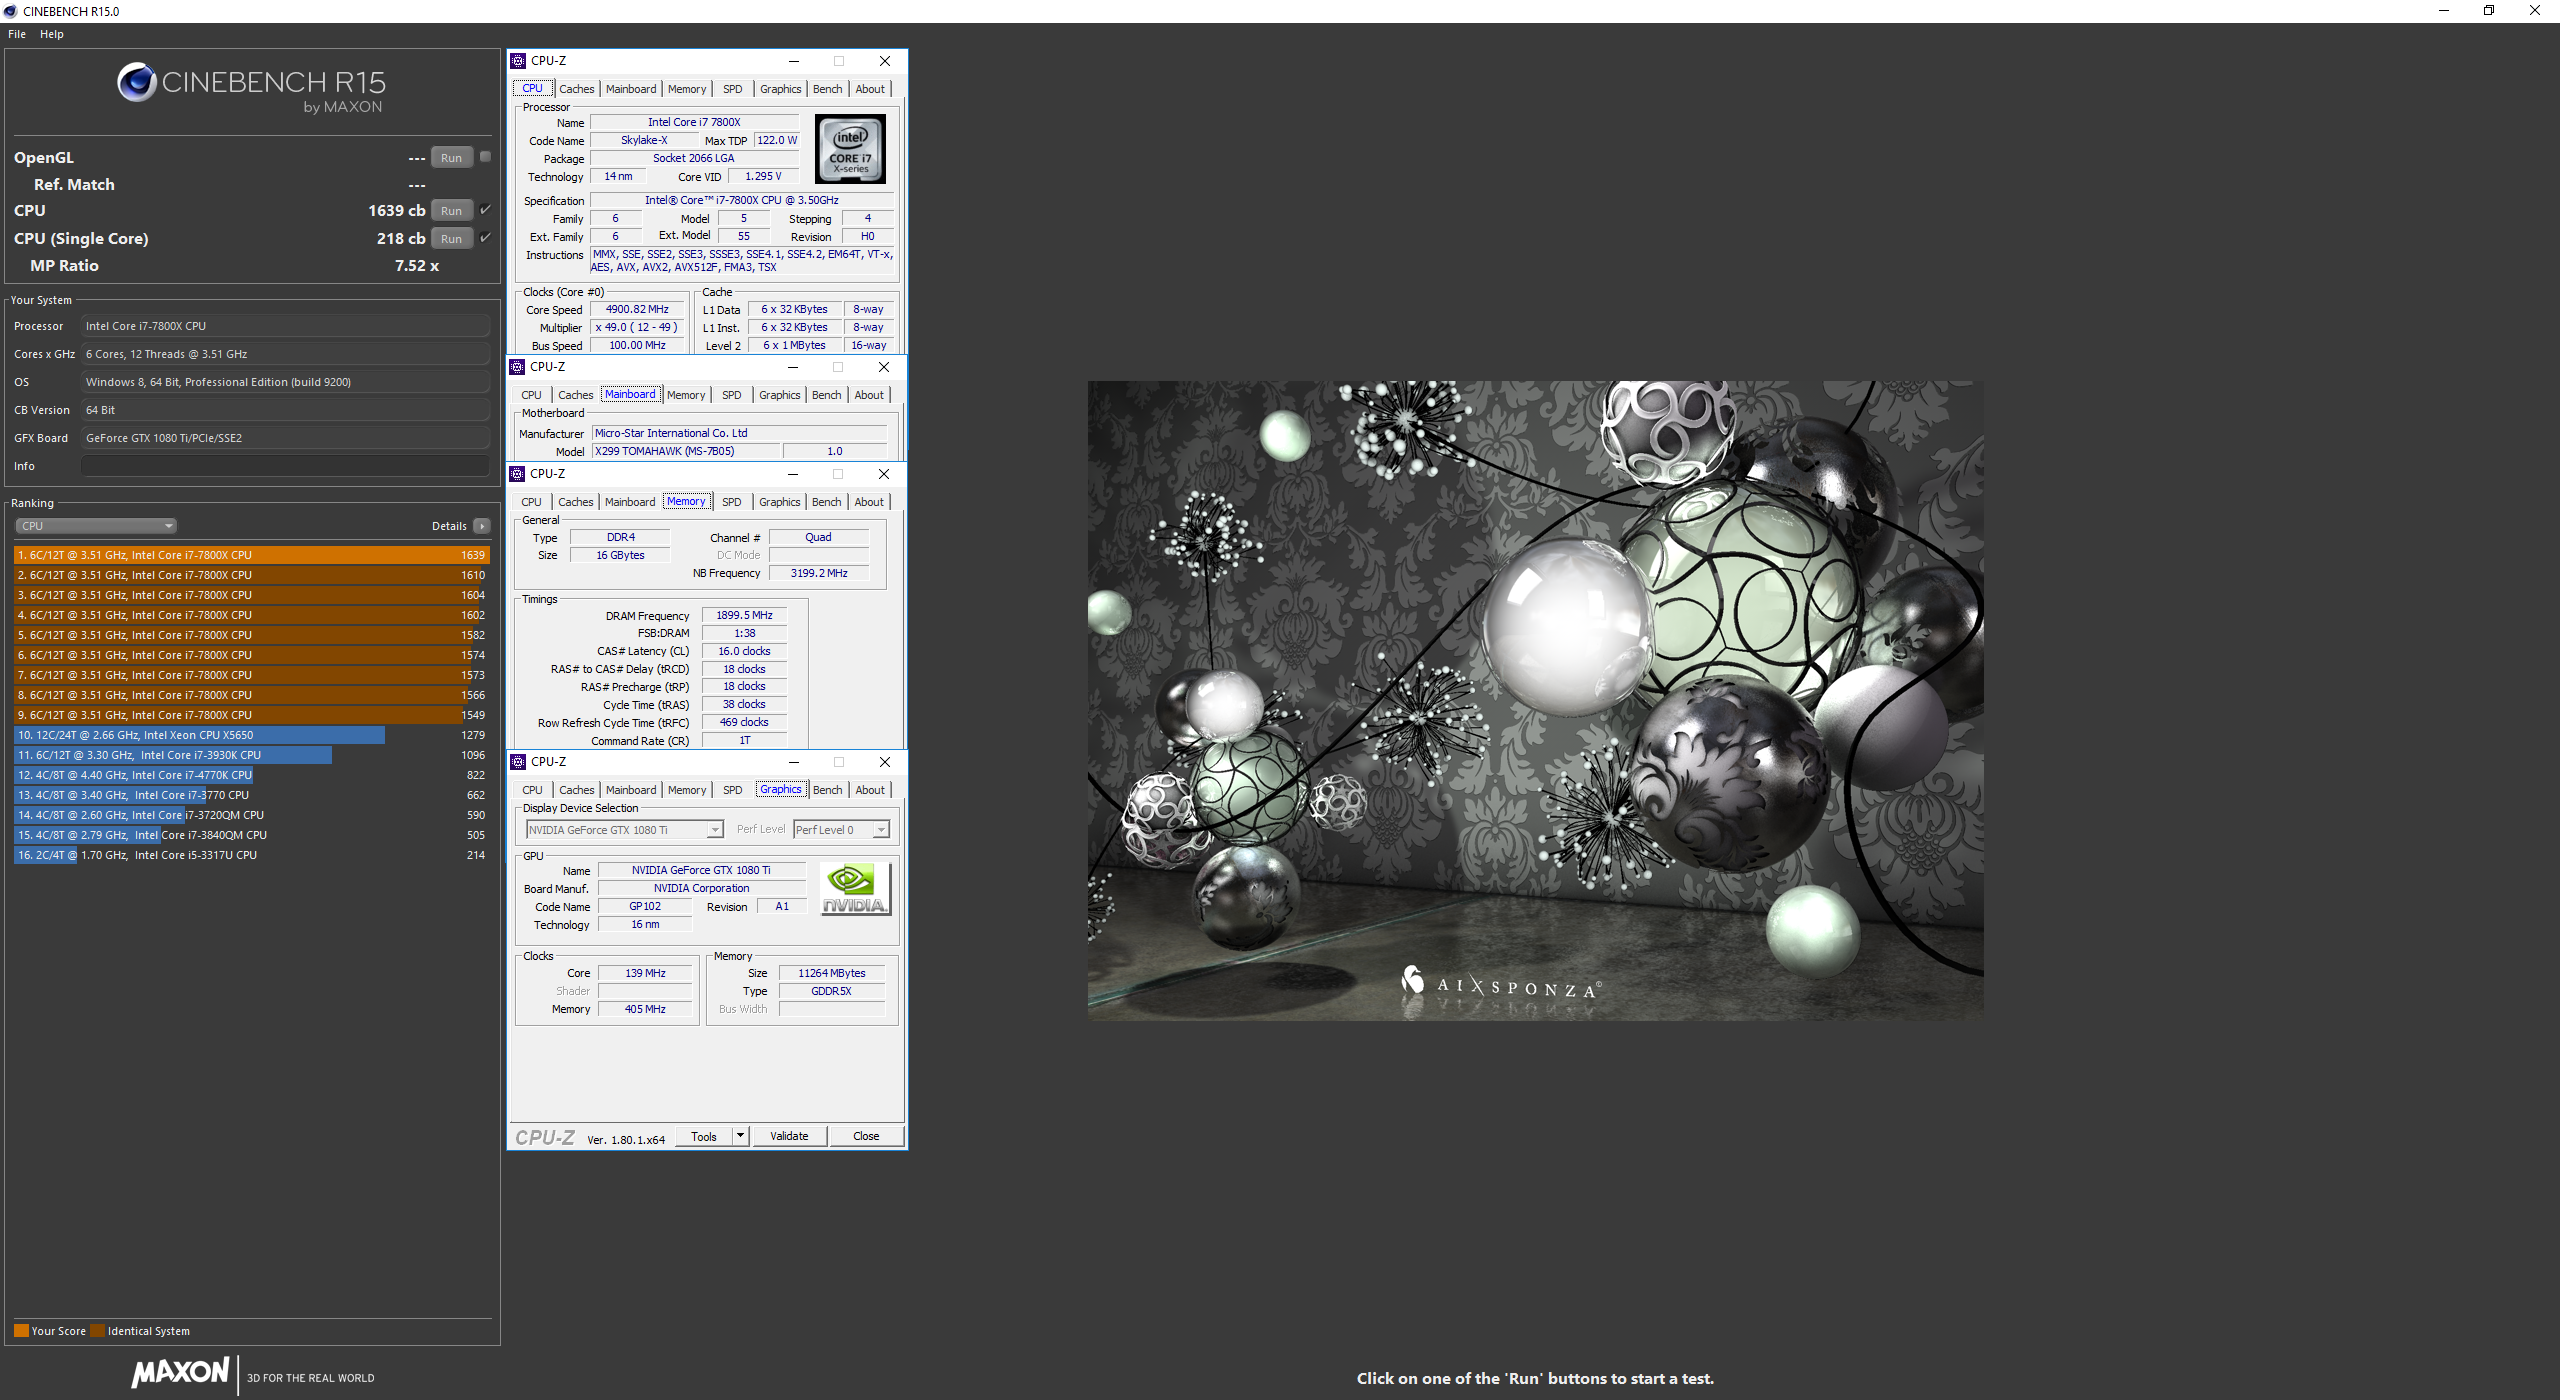The image size is (2560, 1400).
Task: Select the Memory tab in the Mainboard CPU-Z window
Action: (x=686, y=395)
